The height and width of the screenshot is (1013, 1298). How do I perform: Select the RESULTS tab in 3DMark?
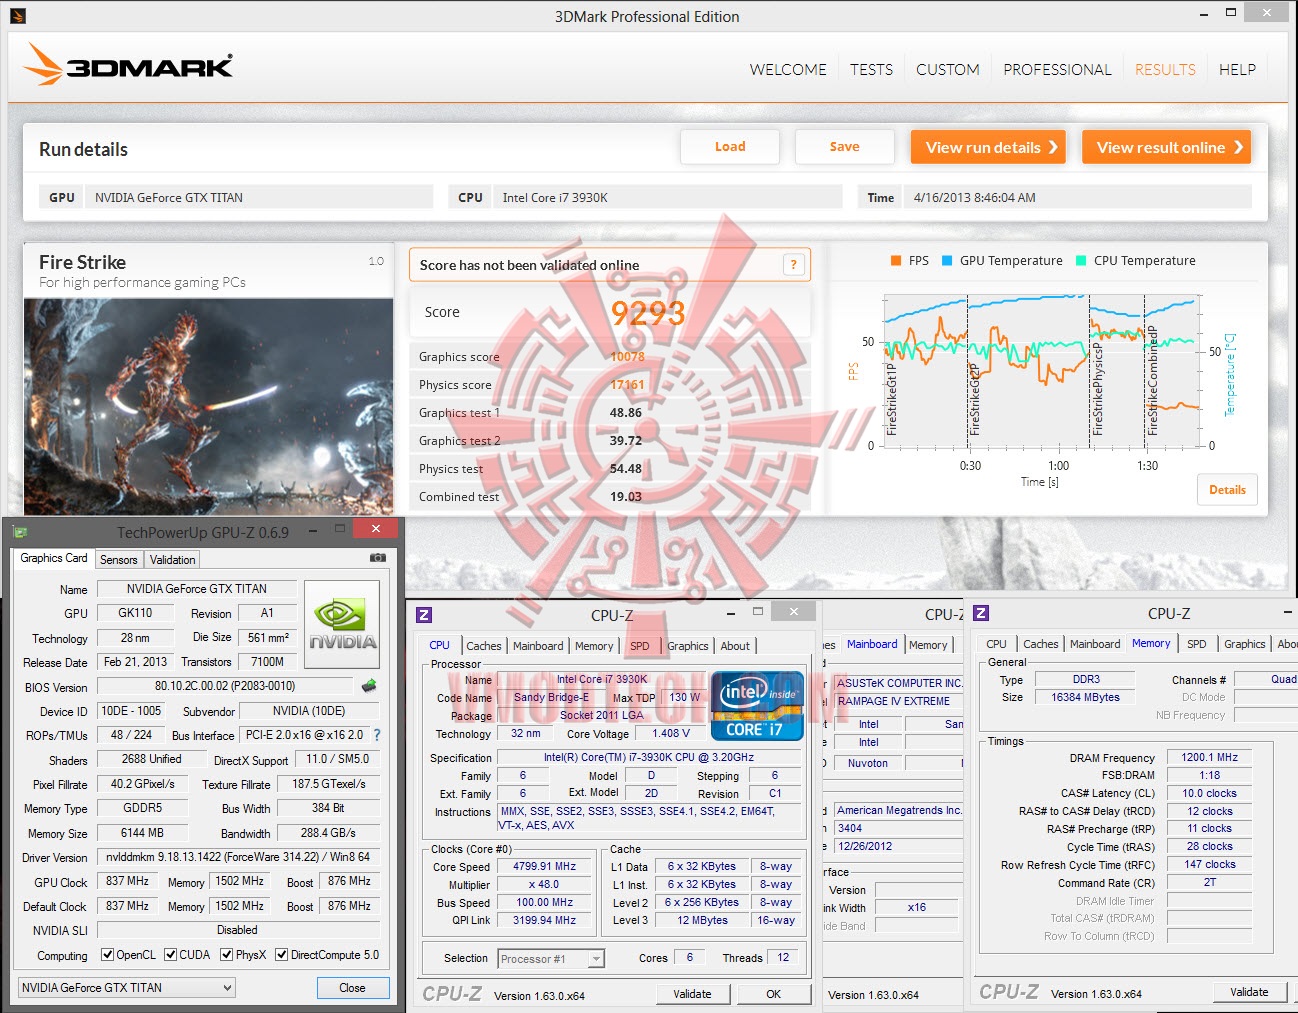pos(1165,69)
